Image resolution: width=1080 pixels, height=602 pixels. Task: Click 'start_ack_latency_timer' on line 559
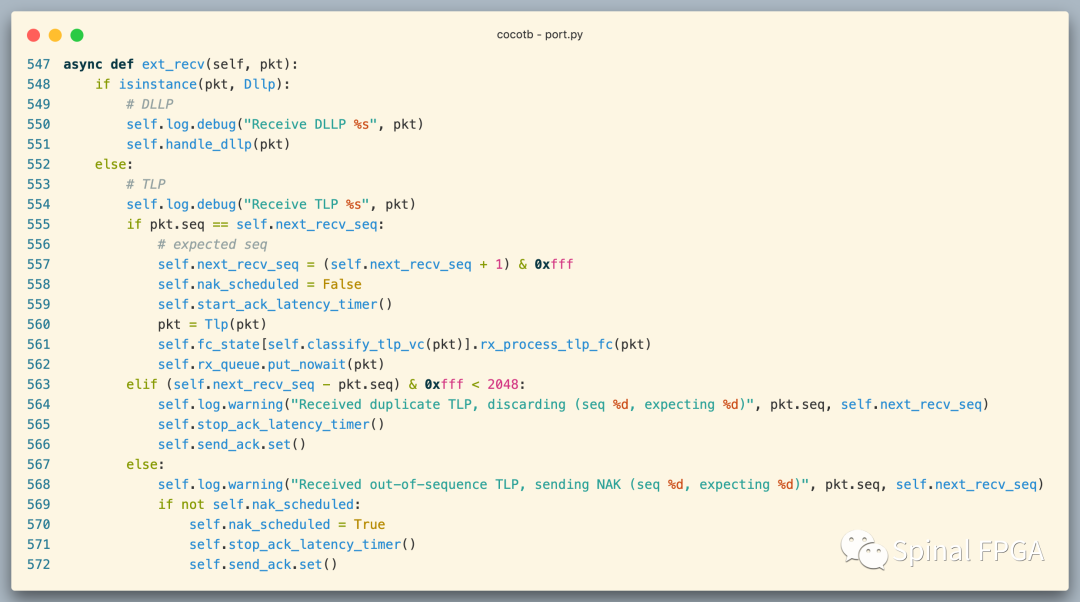click(x=287, y=304)
